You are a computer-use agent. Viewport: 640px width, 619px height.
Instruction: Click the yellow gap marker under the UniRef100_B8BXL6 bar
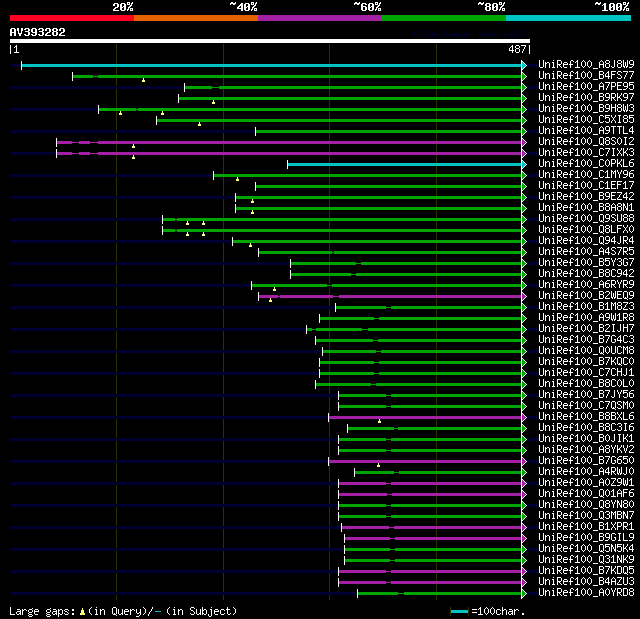[x=379, y=422]
